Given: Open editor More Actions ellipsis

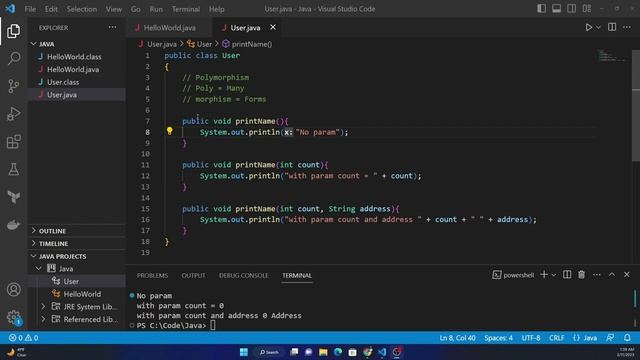Looking at the screenshot, I should point(627,27).
